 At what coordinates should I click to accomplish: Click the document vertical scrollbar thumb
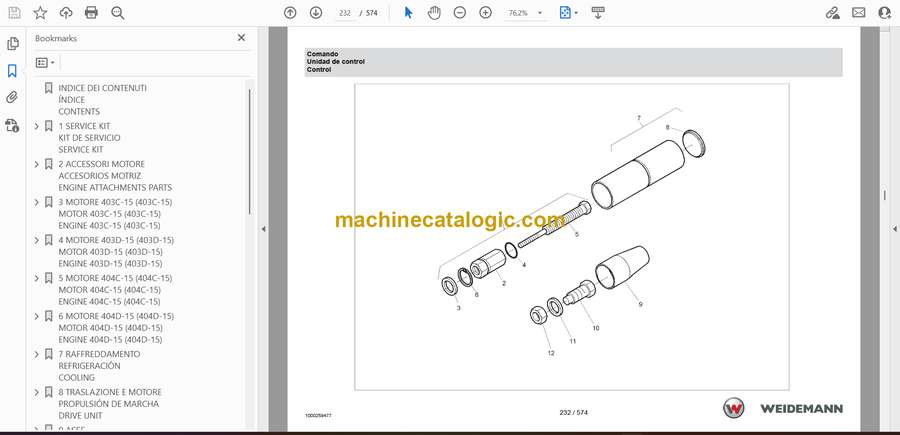click(885, 195)
